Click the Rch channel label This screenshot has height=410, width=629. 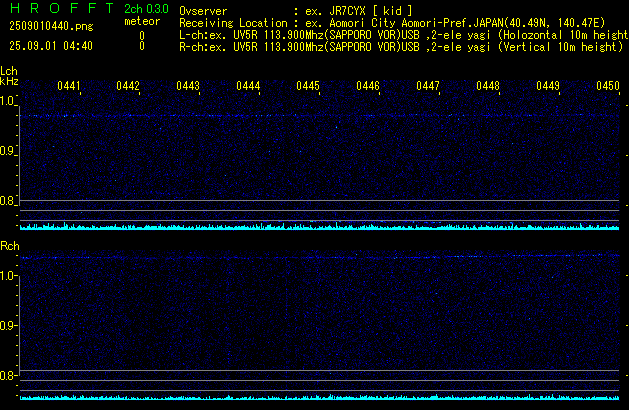[10, 246]
